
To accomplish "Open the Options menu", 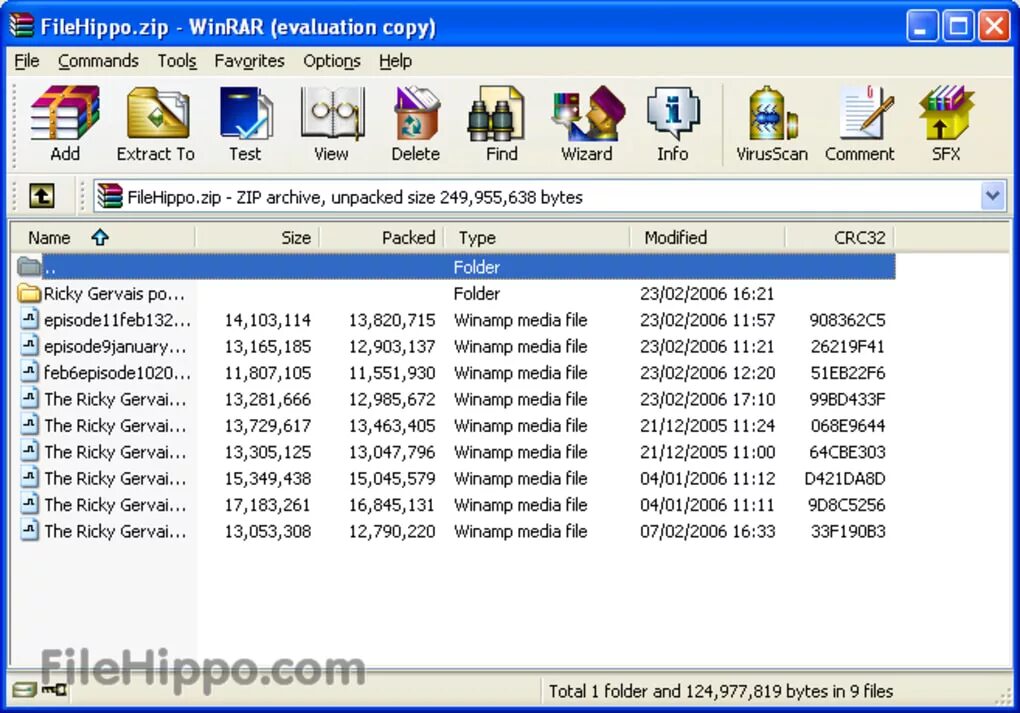I will pyautogui.click(x=332, y=61).
